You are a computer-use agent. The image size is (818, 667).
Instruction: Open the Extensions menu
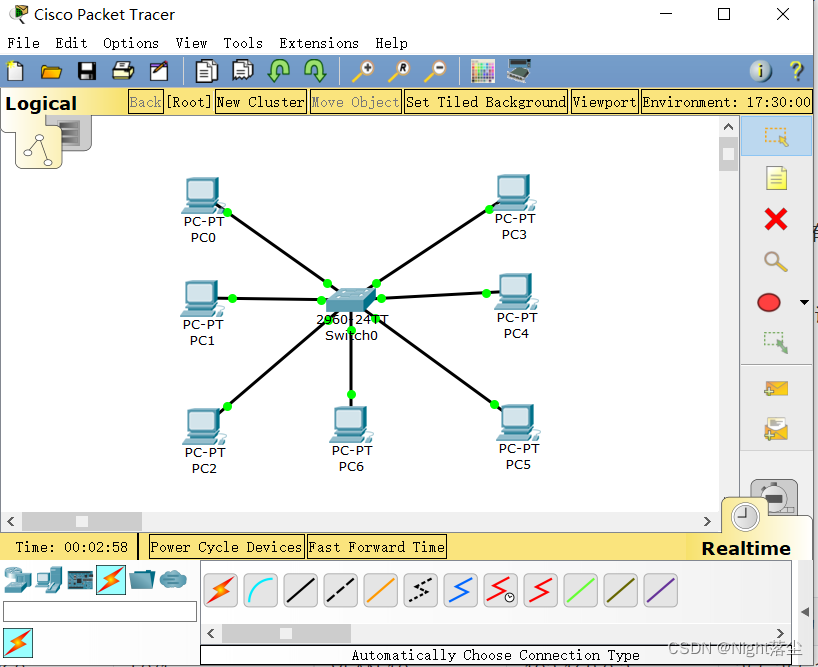pyautogui.click(x=319, y=43)
